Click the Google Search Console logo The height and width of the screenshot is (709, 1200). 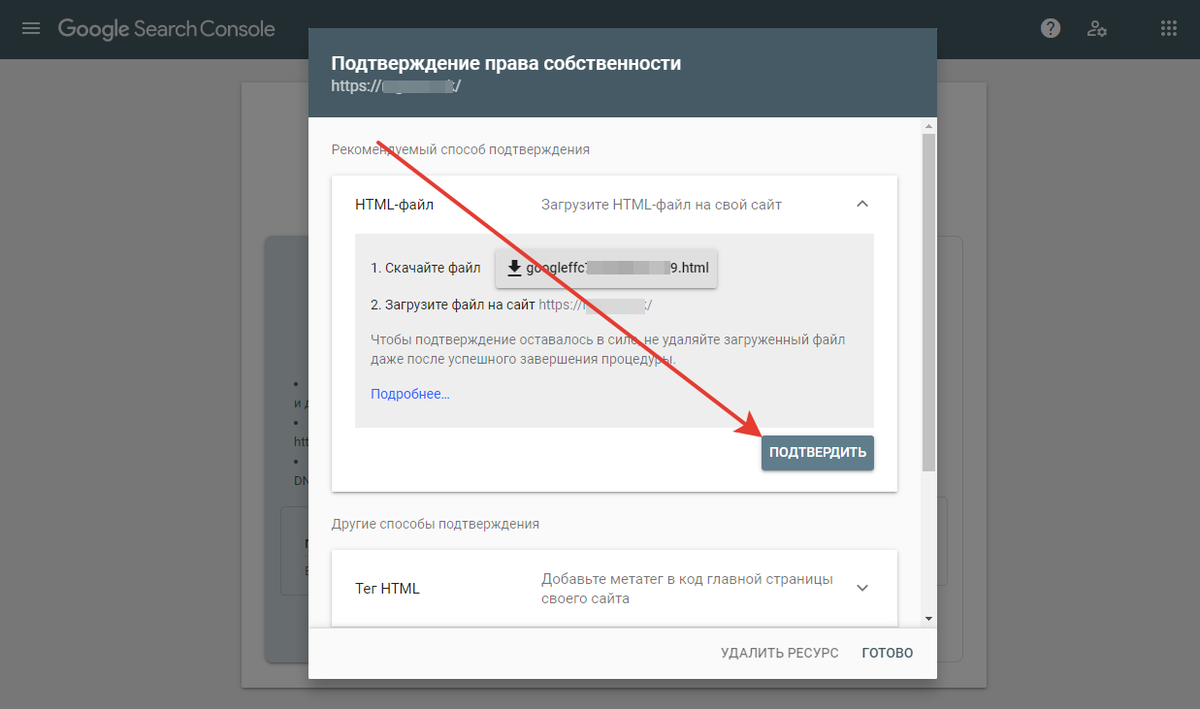click(x=166, y=29)
